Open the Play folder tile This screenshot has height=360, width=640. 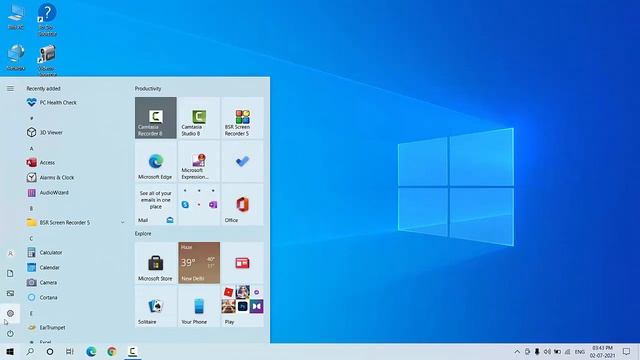pyautogui.click(x=242, y=306)
